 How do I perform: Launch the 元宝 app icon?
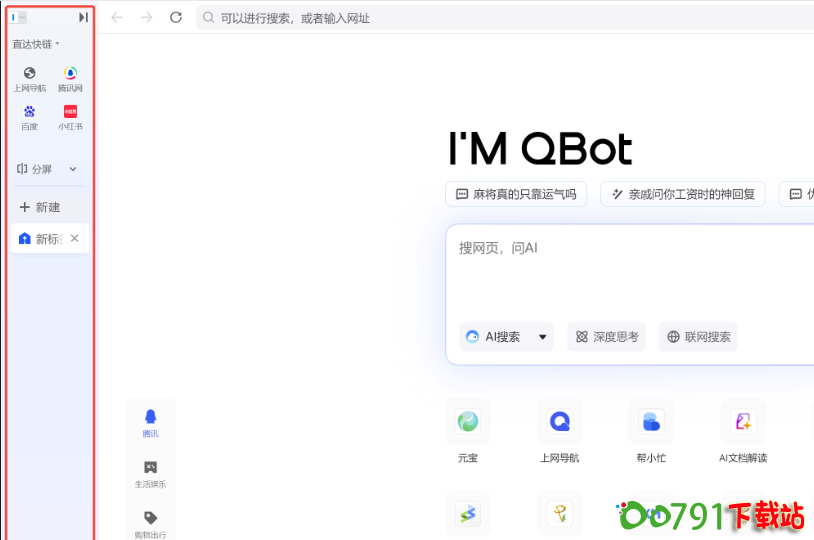[468, 422]
